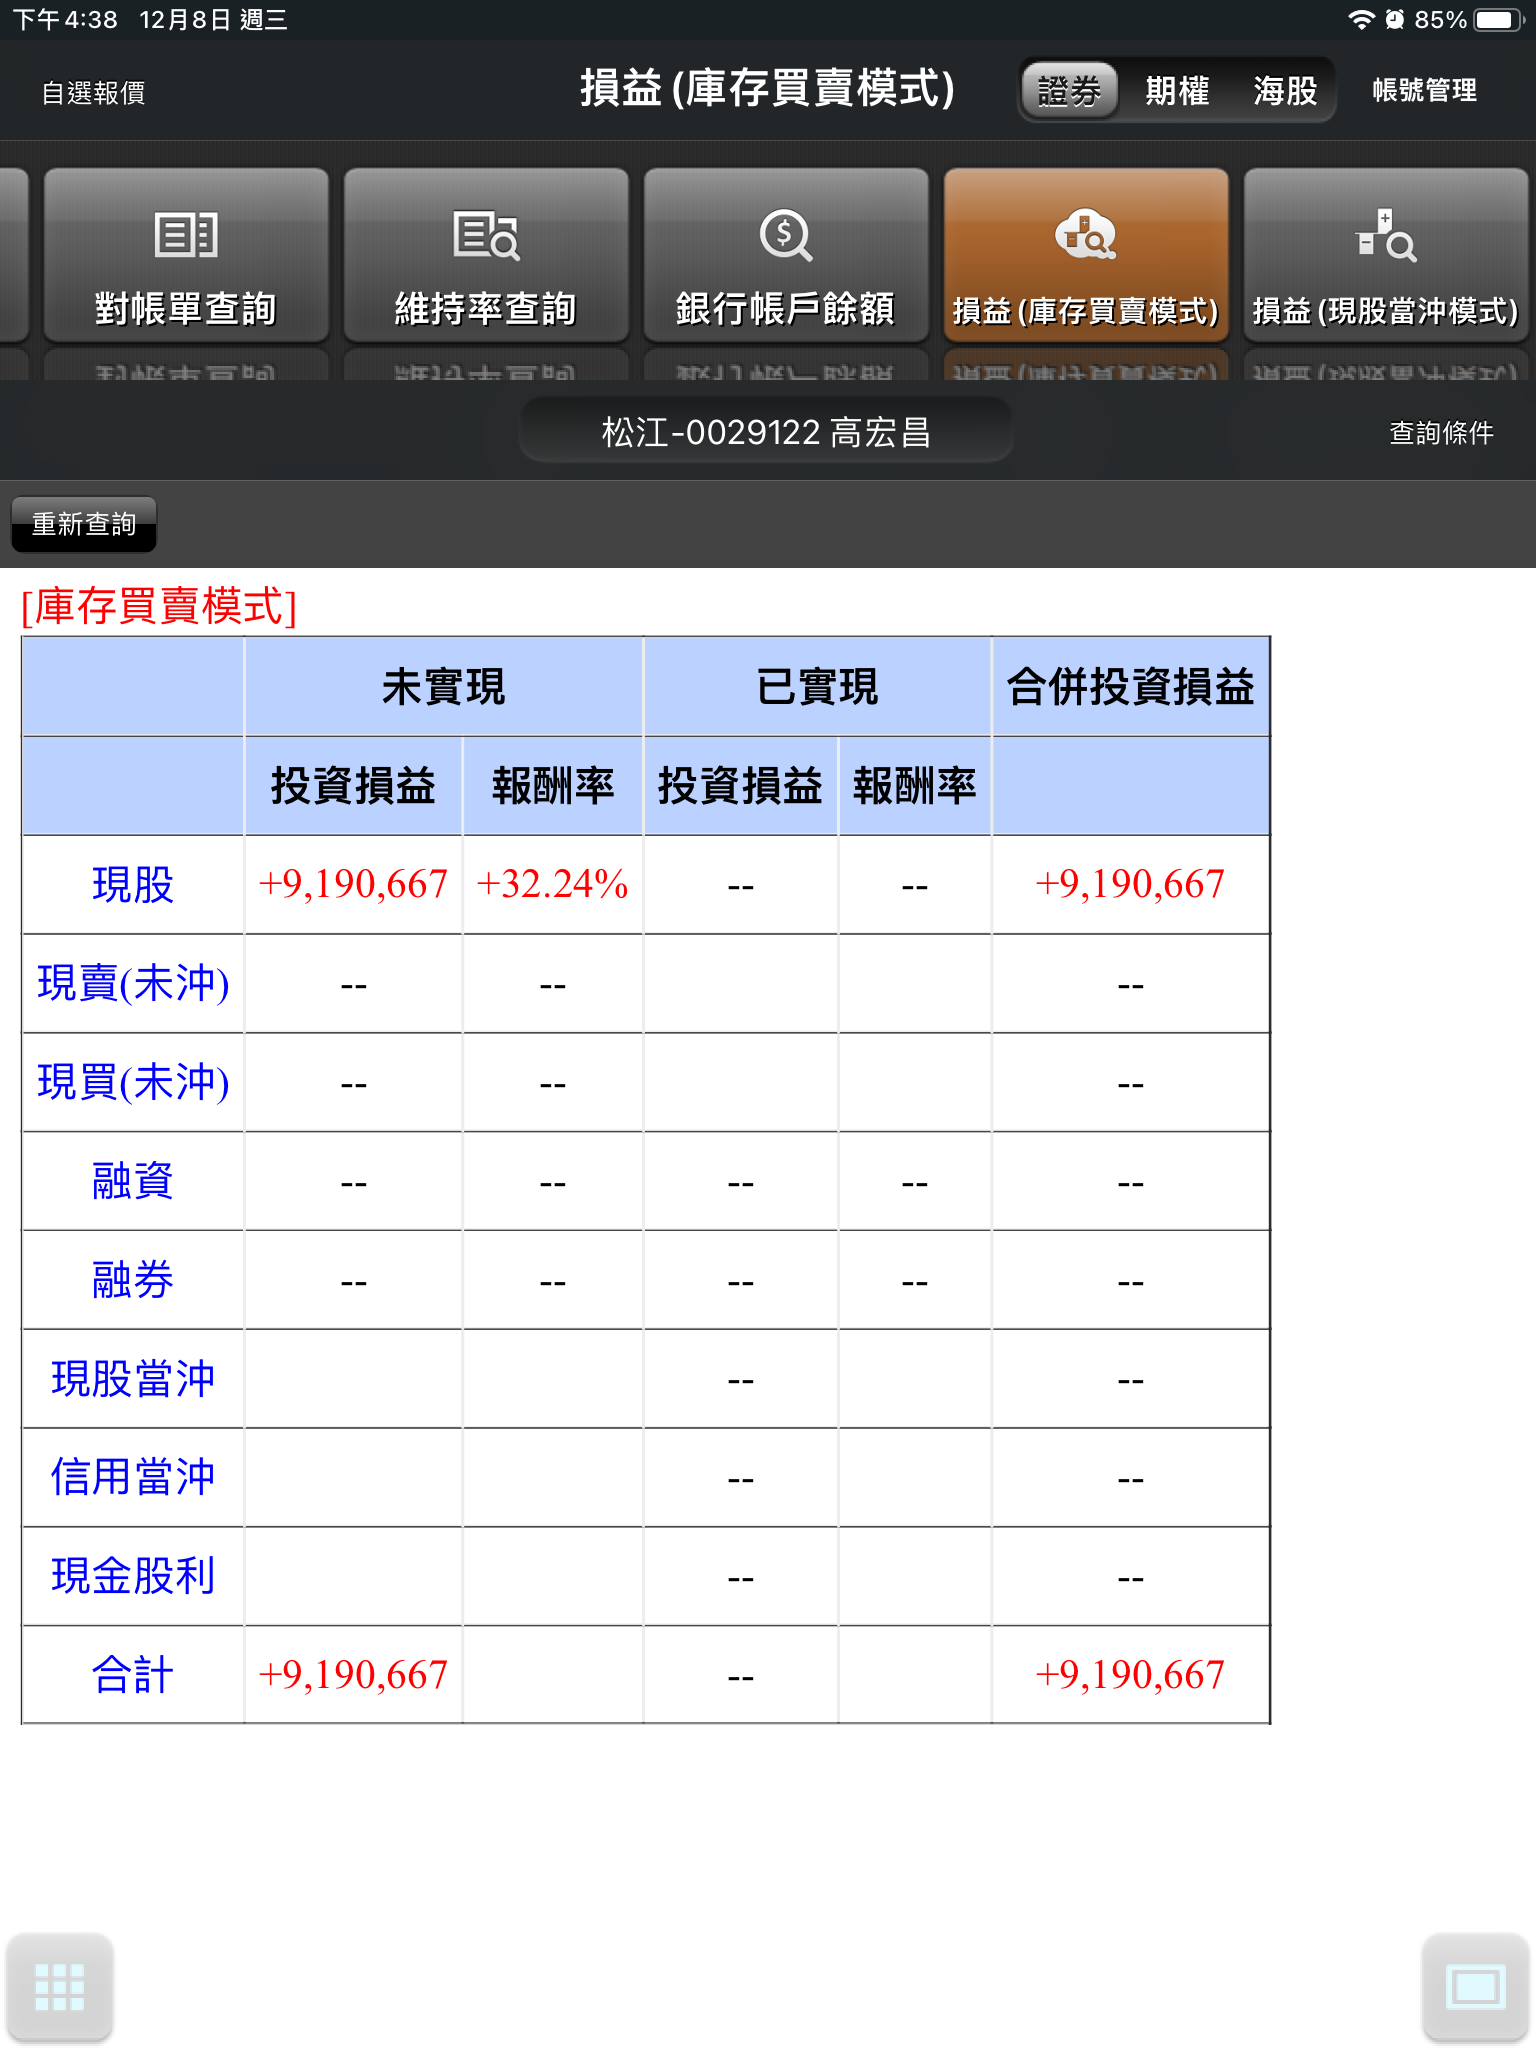This screenshot has width=1536, height=2048.
Task: Open the 融資 row link
Action: click(x=133, y=1181)
